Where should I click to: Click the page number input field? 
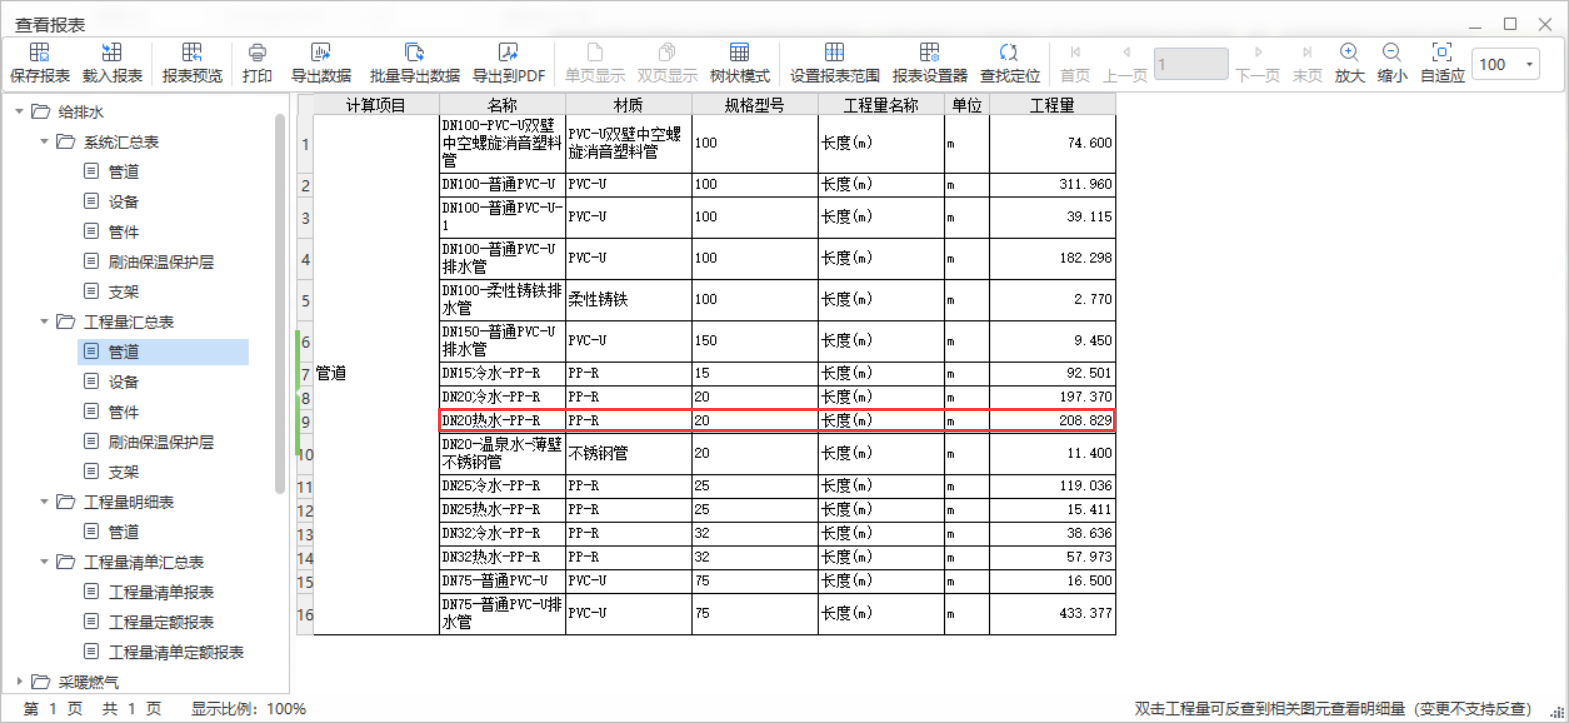tap(1191, 64)
